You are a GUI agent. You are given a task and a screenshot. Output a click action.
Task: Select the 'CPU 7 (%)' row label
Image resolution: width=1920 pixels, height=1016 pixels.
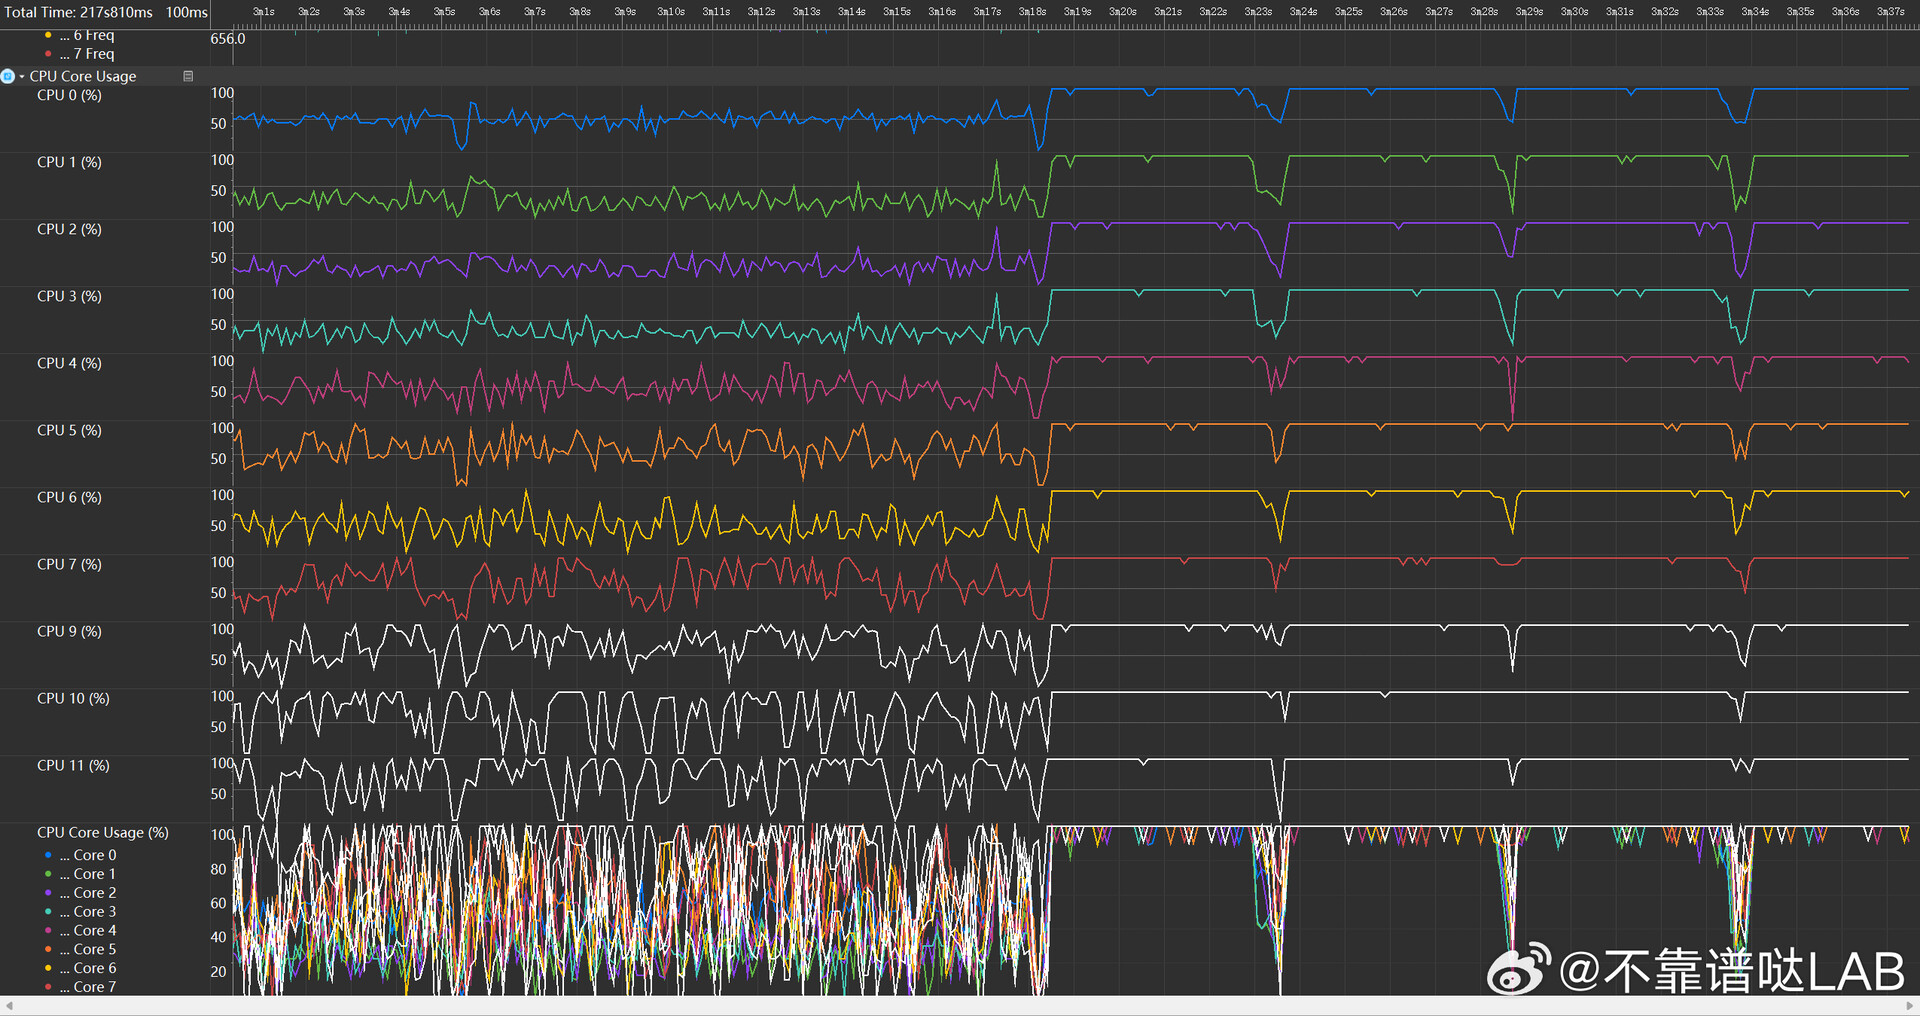pyautogui.click(x=69, y=564)
